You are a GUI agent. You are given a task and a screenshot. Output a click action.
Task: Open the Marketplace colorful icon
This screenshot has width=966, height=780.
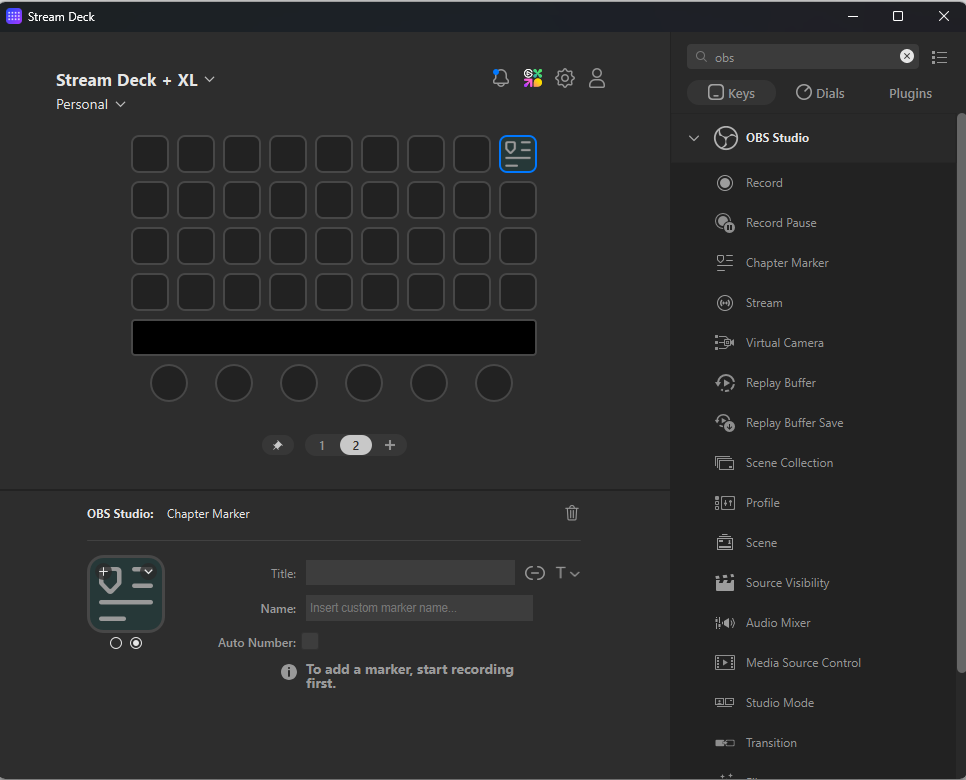tap(533, 78)
